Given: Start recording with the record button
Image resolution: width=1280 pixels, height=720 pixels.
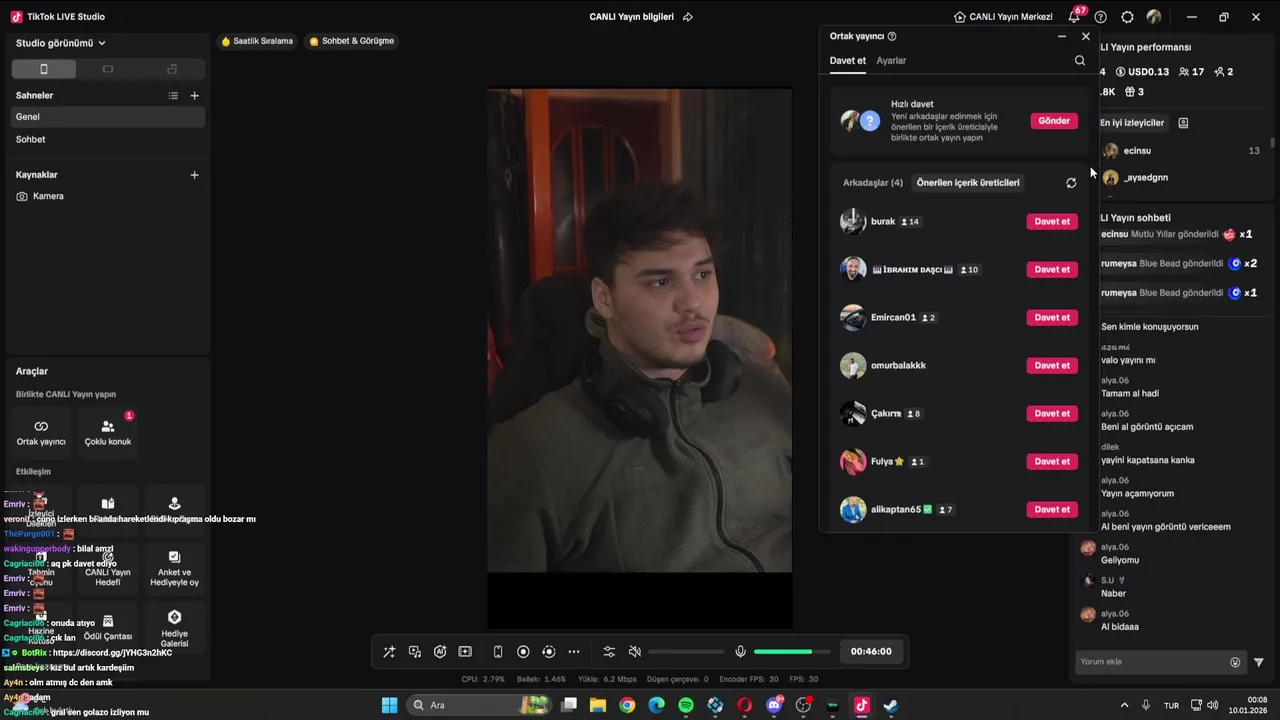Looking at the screenshot, I should click(523, 652).
